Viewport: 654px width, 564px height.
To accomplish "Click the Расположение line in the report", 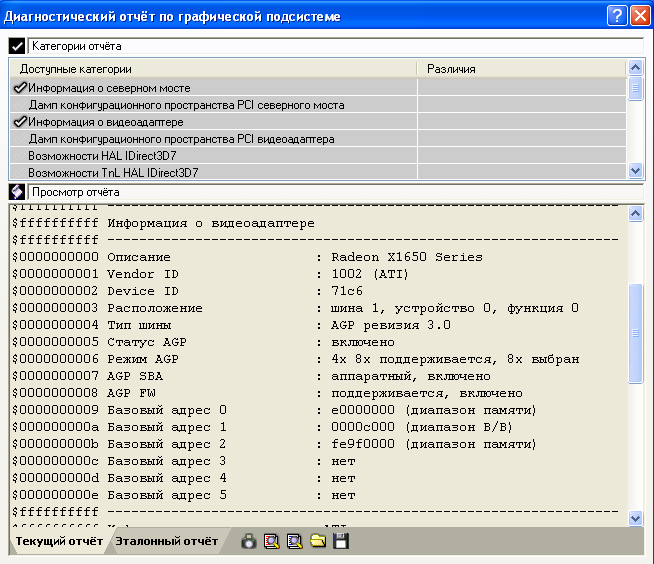I will click(295, 308).
